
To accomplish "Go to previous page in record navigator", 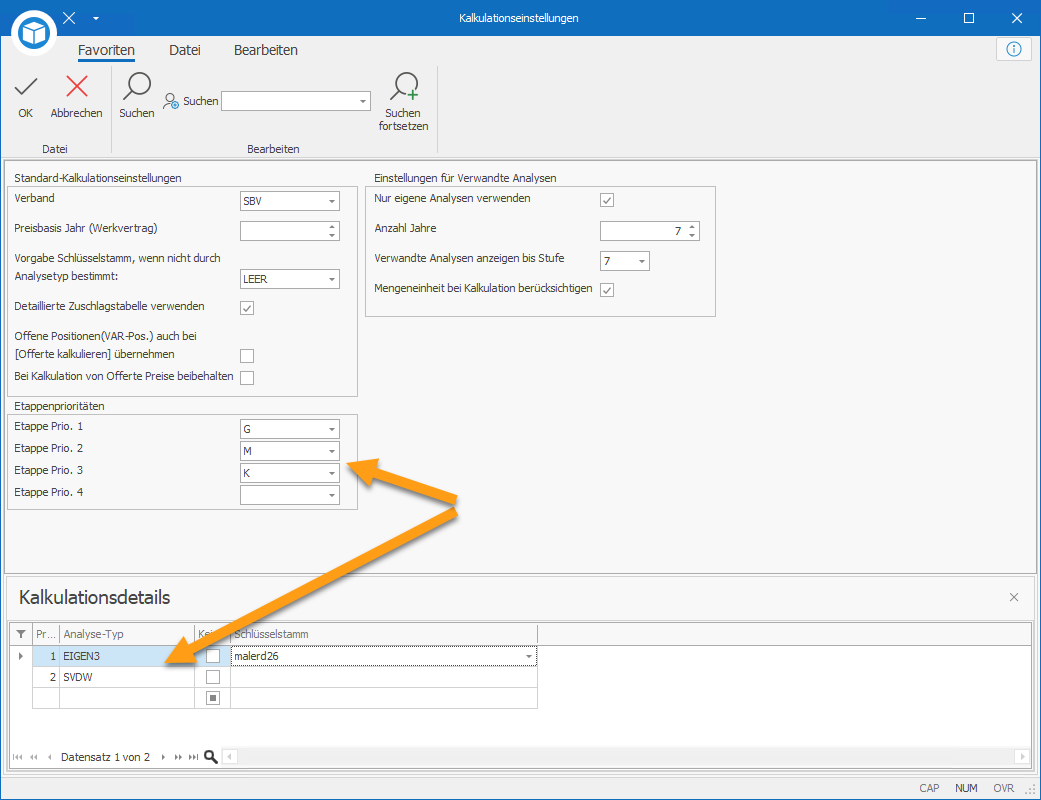I will (34, 757).
